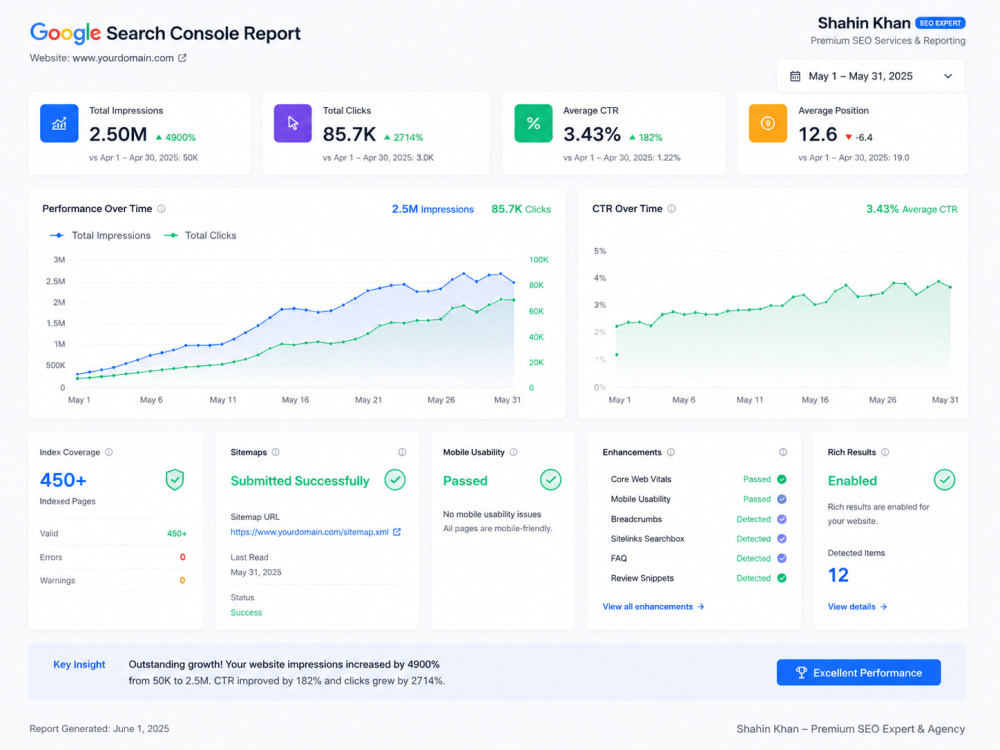1000x750 pixels.
Task: Open the View all enhancements link
Action: click(x=653, y=607)
